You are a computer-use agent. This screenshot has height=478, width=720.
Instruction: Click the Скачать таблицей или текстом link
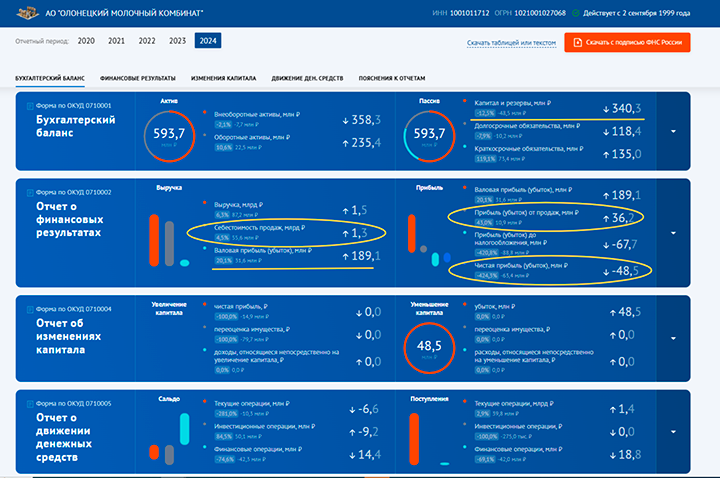click(510, 43)
